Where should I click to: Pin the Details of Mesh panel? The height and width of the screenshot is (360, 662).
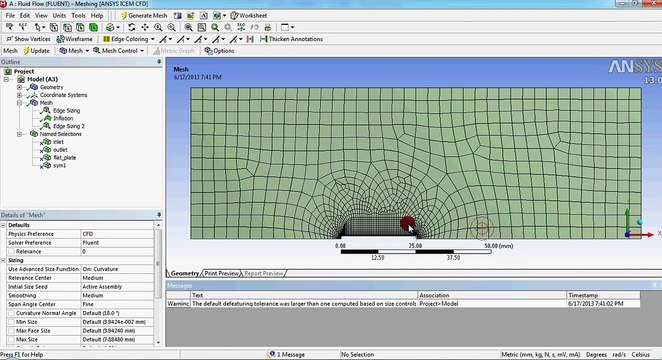tap(159, 215)
